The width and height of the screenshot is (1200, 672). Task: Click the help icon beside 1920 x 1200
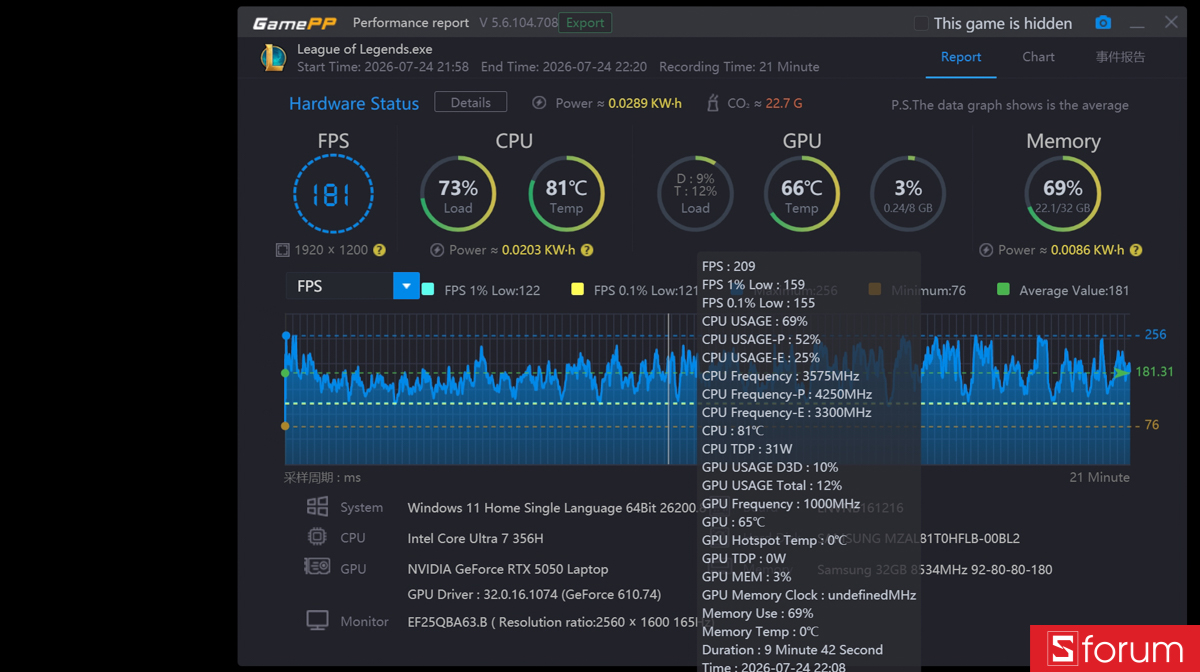point(379,250)
